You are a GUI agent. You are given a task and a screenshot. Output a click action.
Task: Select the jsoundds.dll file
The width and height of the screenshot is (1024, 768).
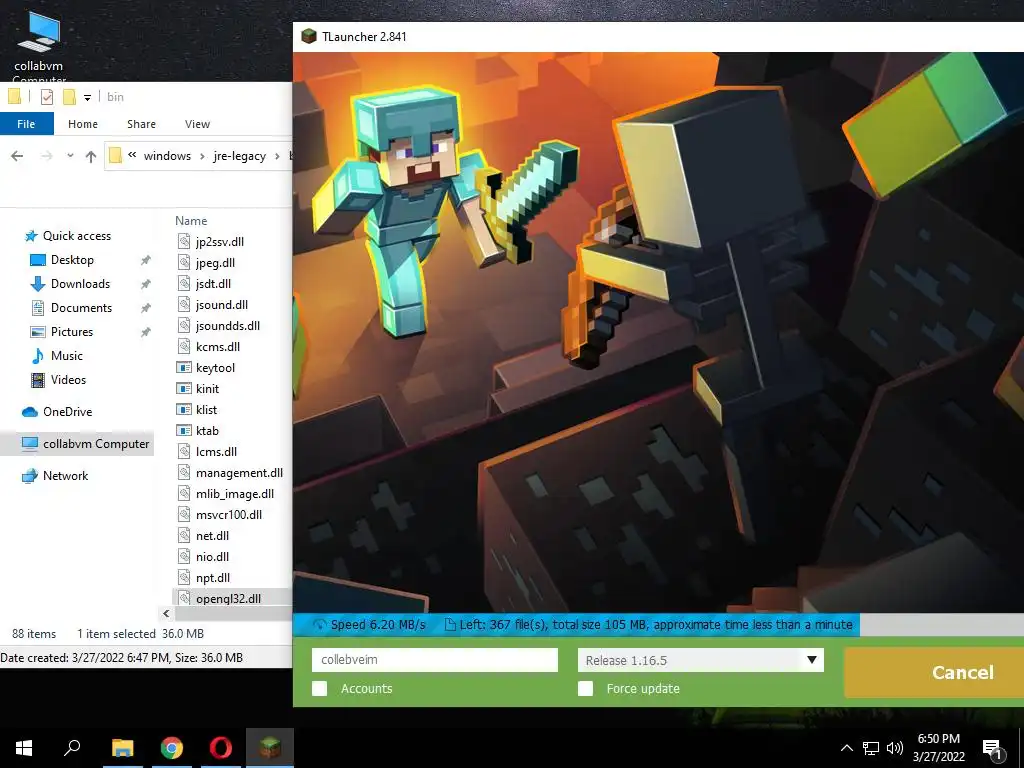click(227, 326)
